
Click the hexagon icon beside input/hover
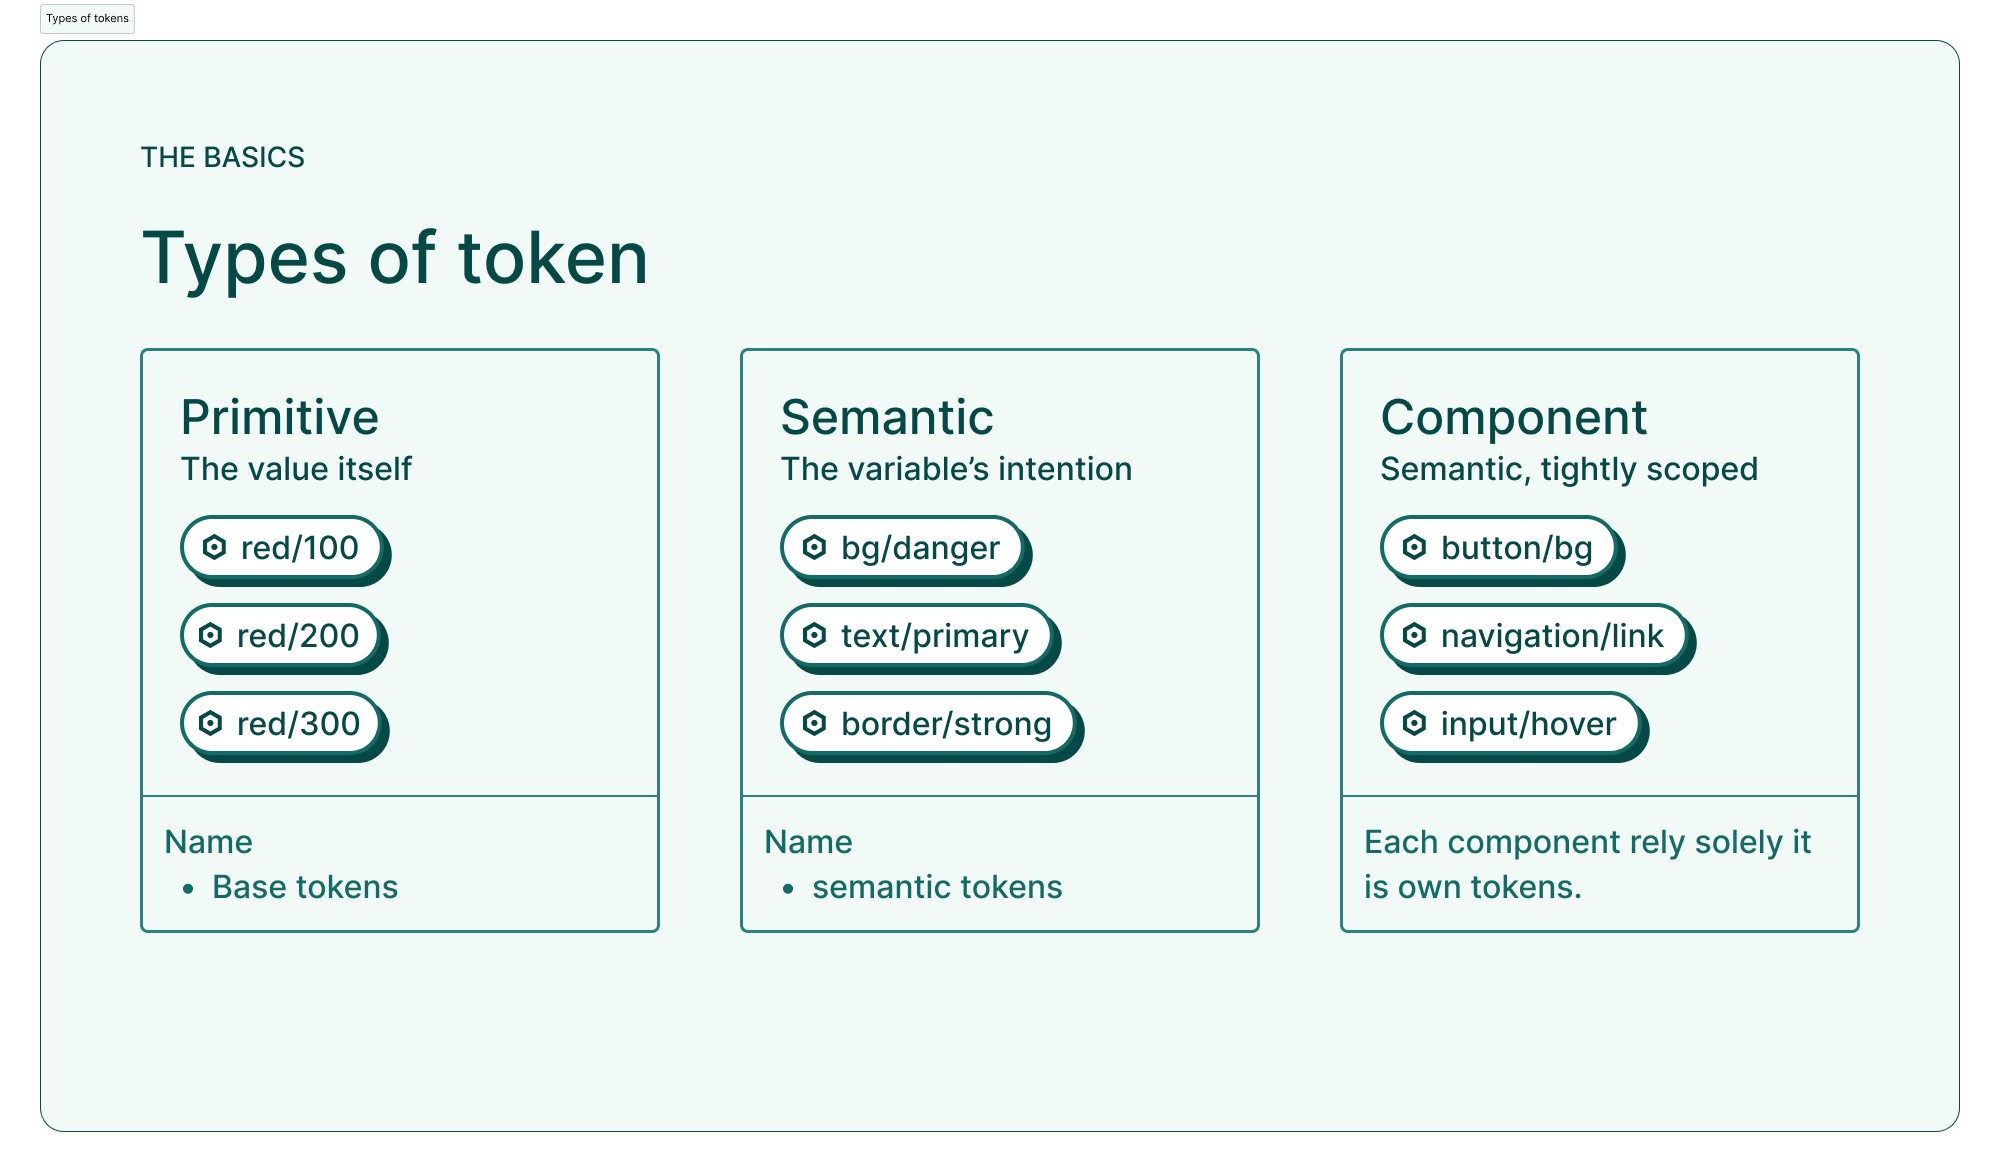pyautogui.click(x=1414, y=723)
